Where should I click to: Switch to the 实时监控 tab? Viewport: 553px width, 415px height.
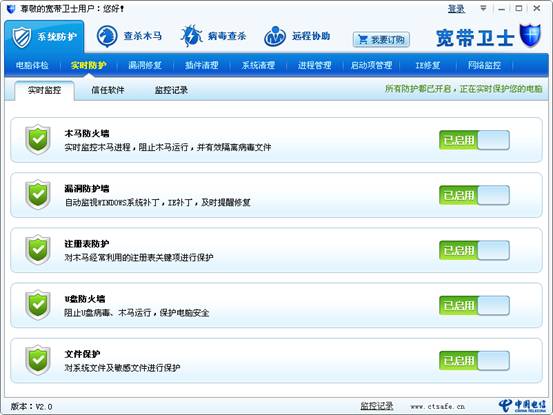[x=44, y=90]
